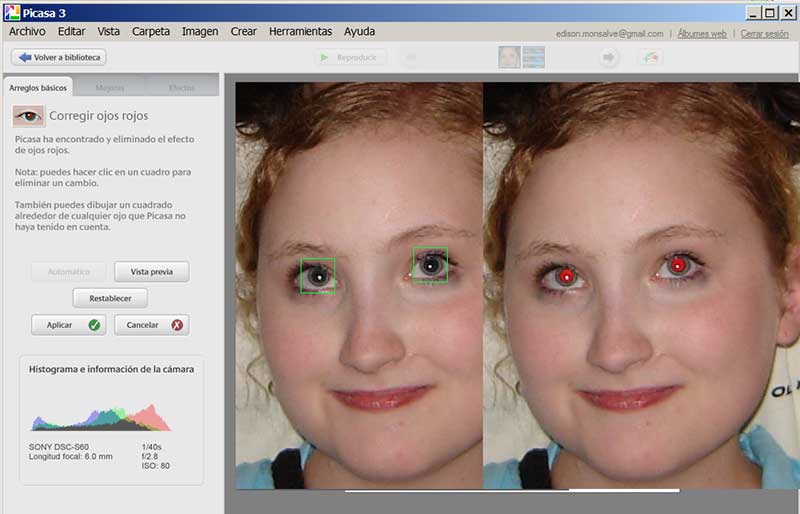This screenshot has height=514, width=800.
Task: Select the second thumbnail in top filmstrip
Action: point(534,57)
